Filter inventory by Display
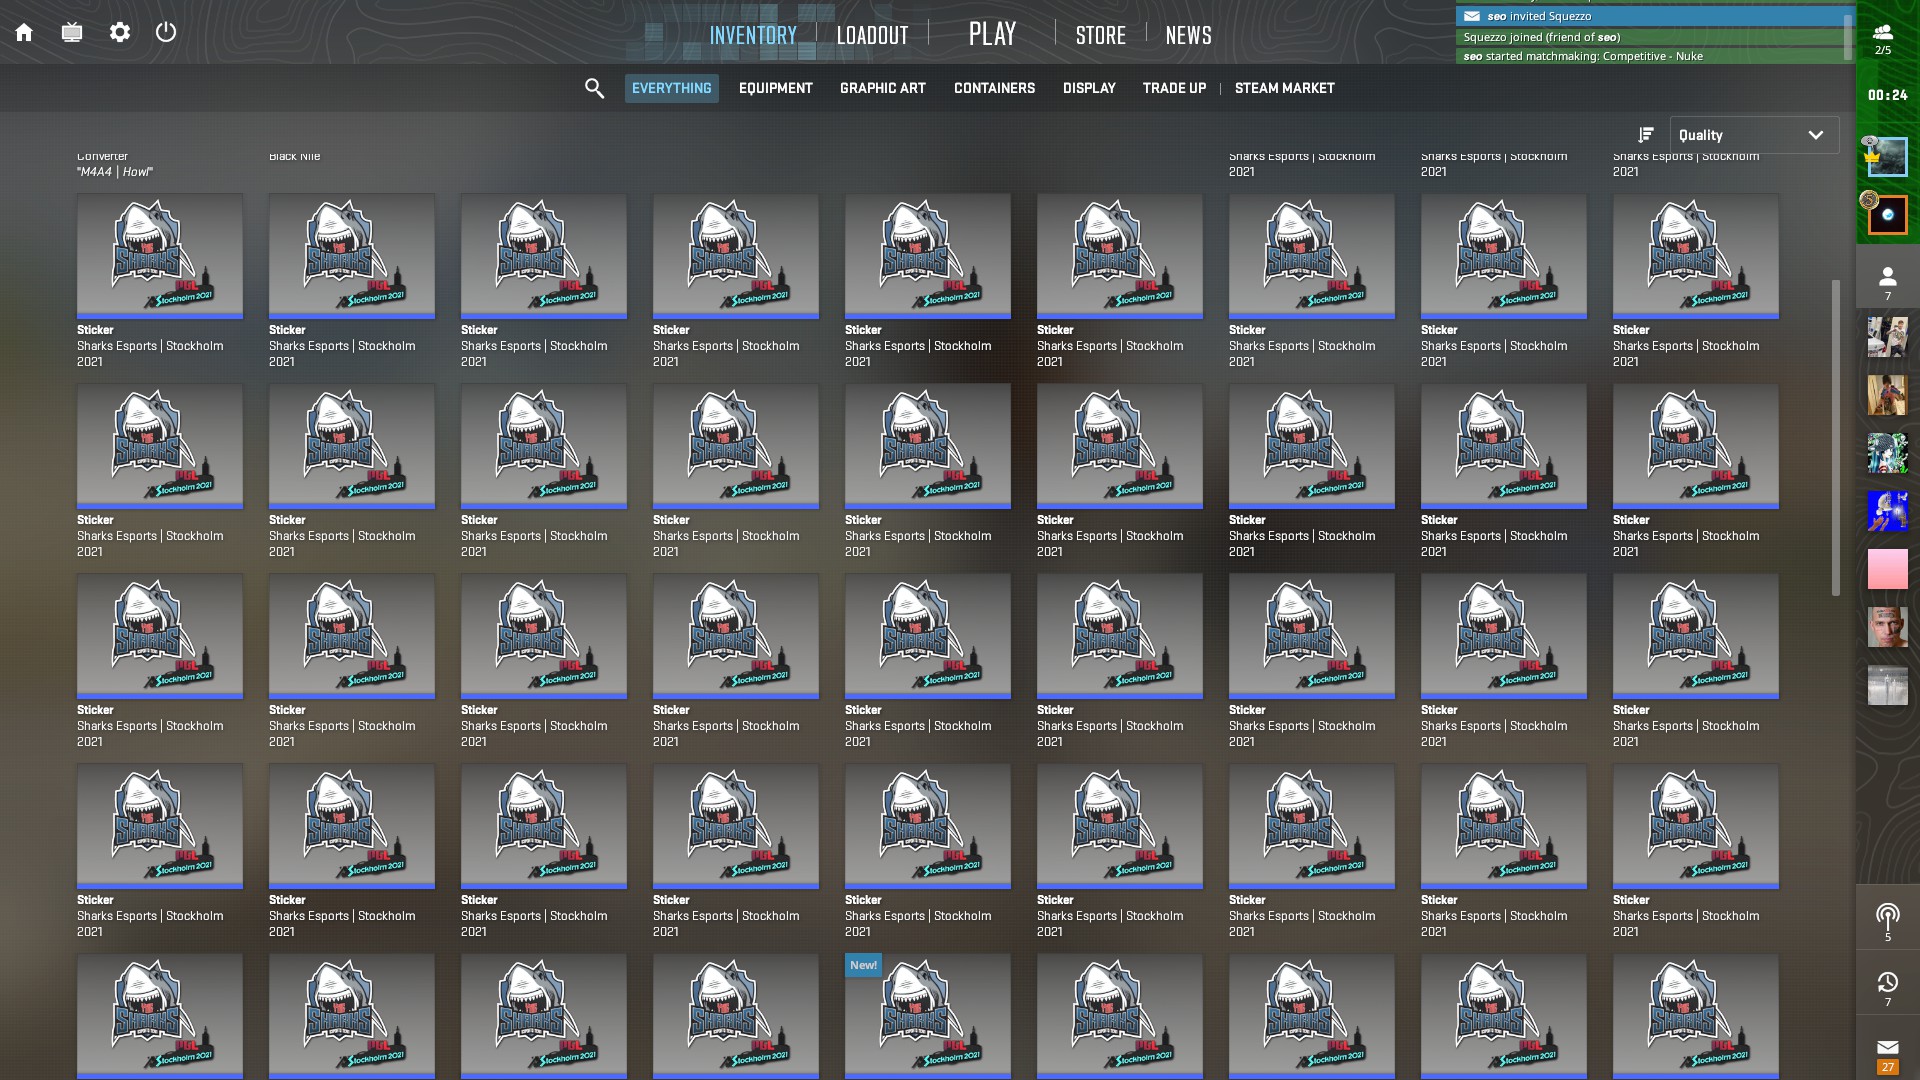The image size is (1920, 1080). tap(1089, 88)
